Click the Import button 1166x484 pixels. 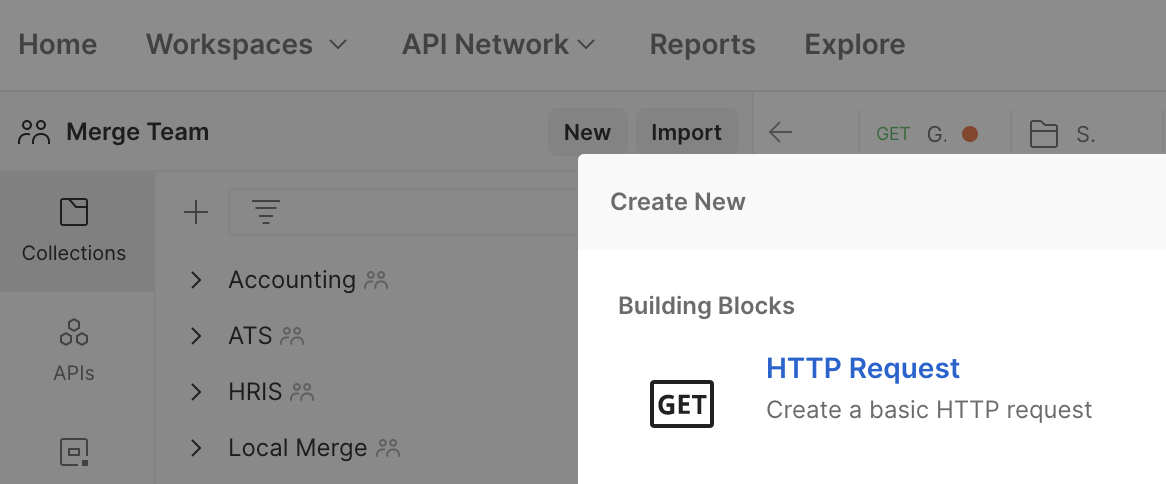(686, 133)
